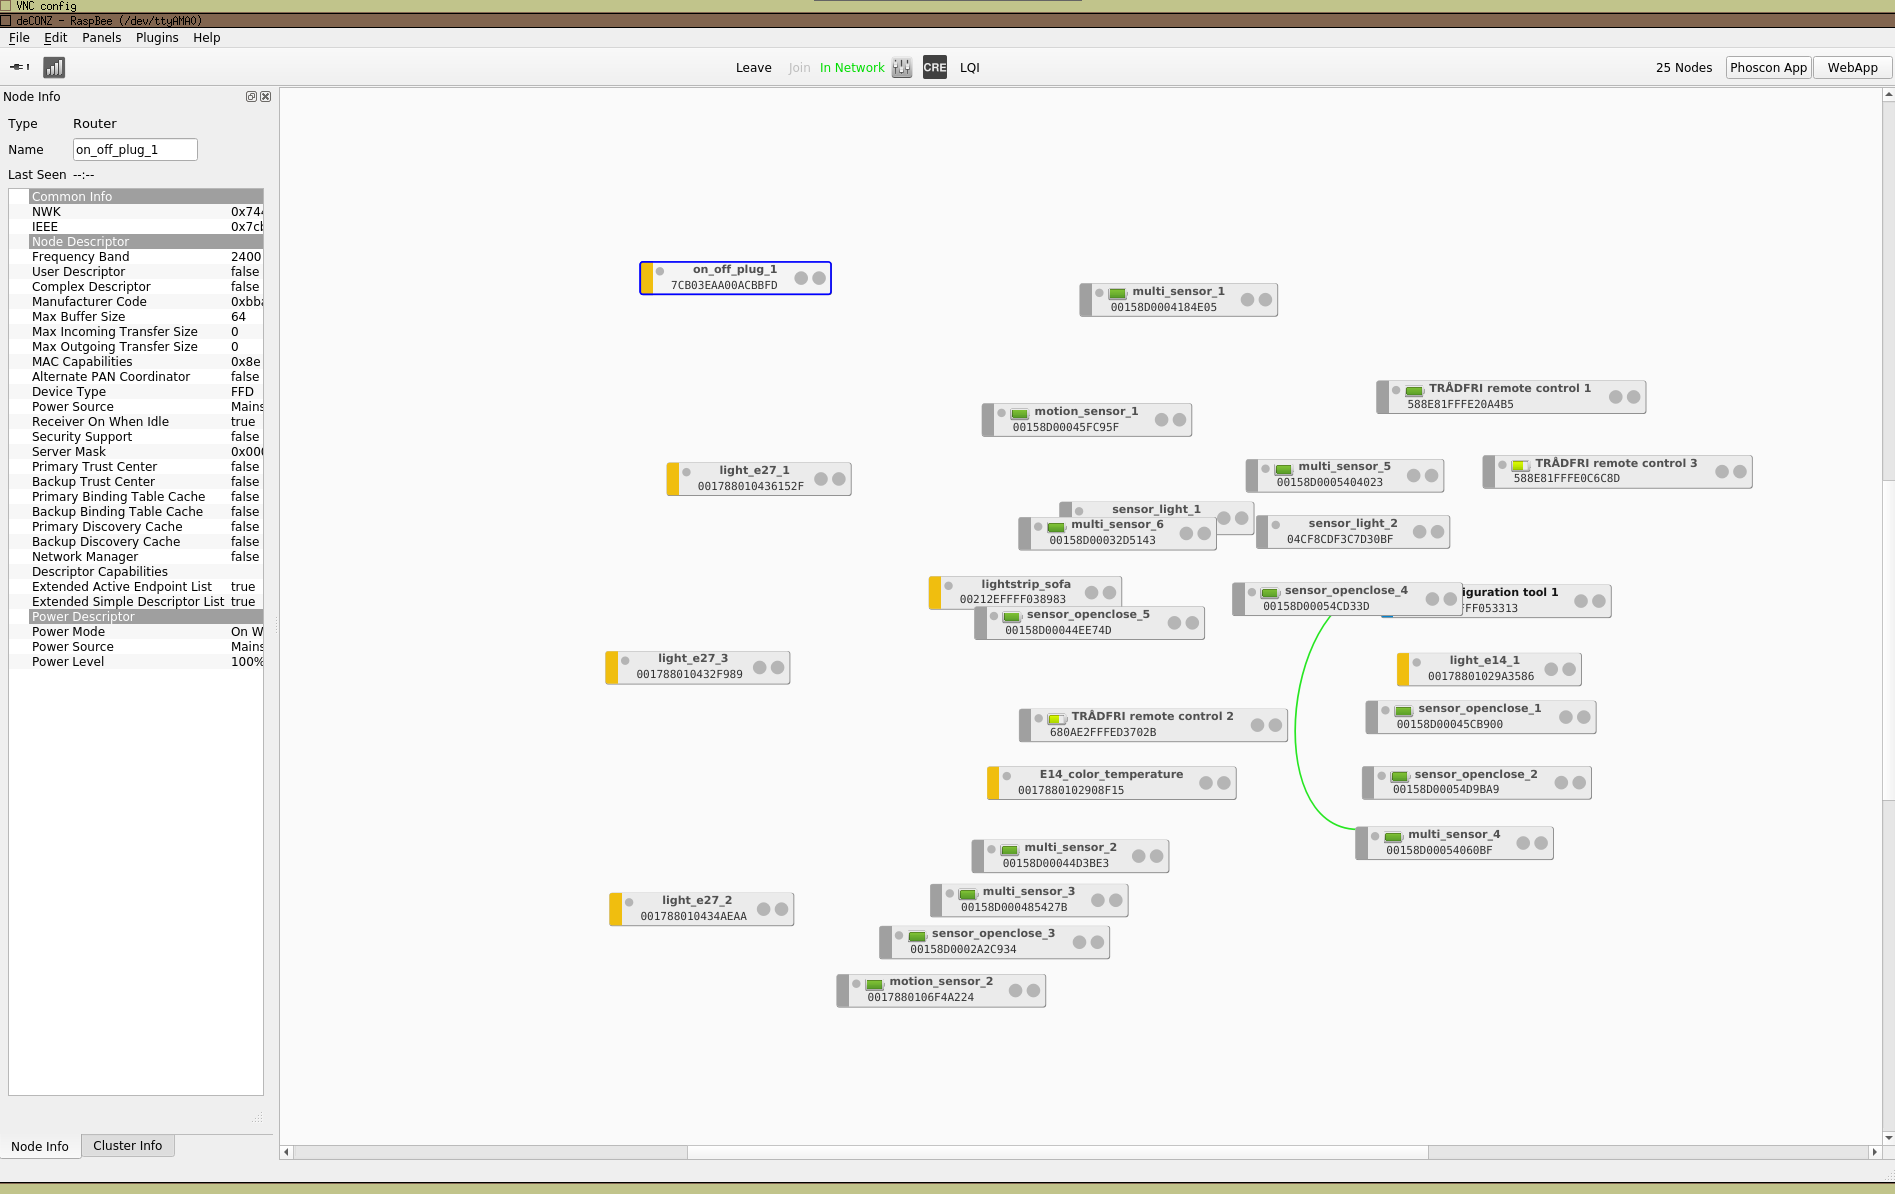Select the Power Descriptor header row
Image resolution: width=1895 pixels, height=1194 pixels.
146,617
